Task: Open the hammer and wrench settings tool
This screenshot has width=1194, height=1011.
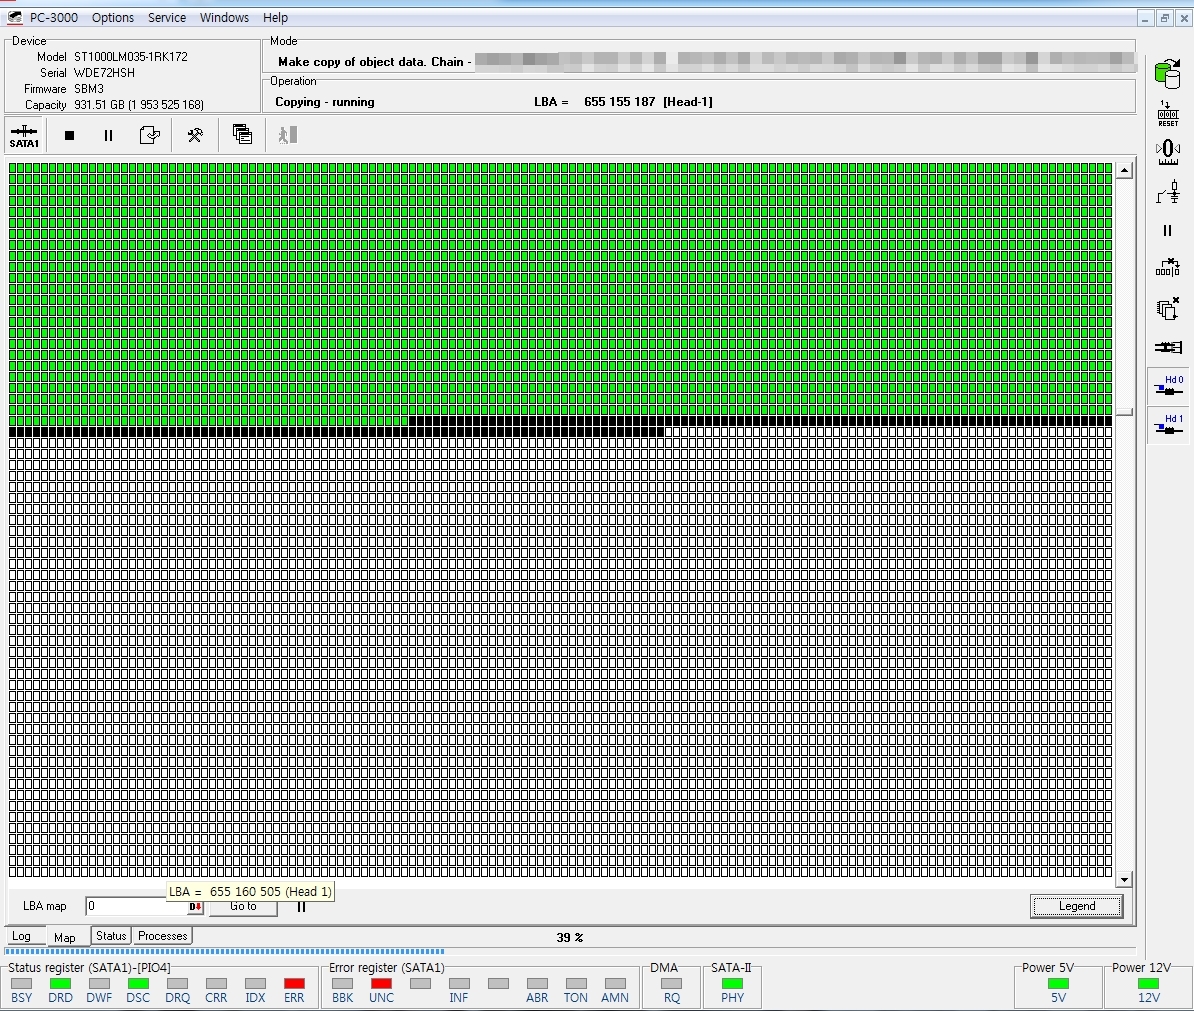Action: pos(195,136)
